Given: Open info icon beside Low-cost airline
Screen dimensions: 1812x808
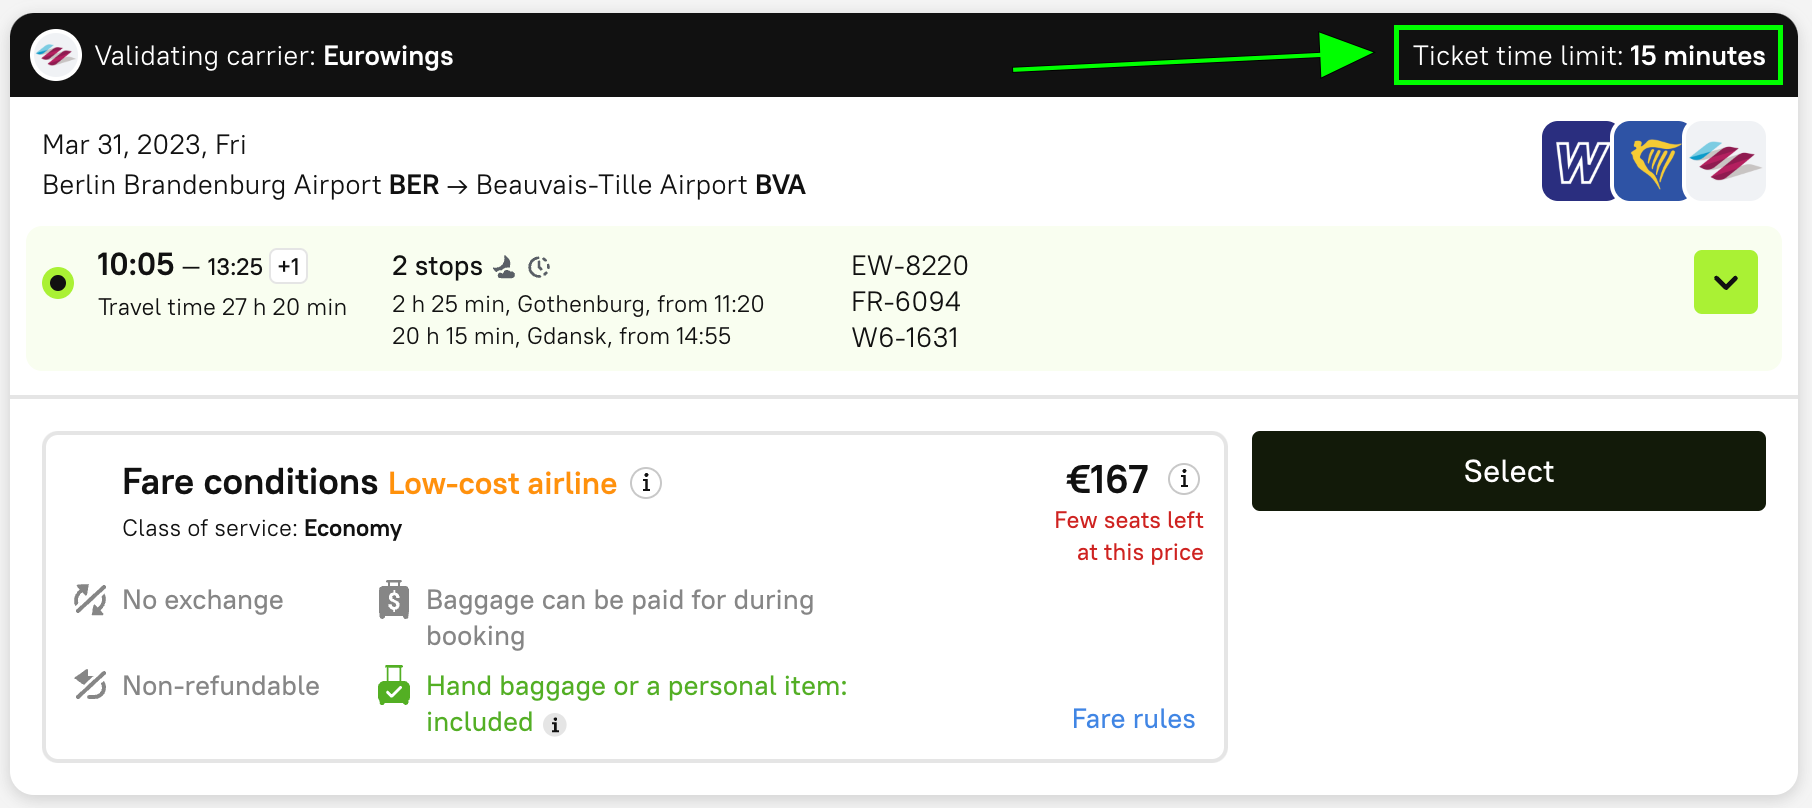Looking at the screenshot, I should (x=646, y=484).
